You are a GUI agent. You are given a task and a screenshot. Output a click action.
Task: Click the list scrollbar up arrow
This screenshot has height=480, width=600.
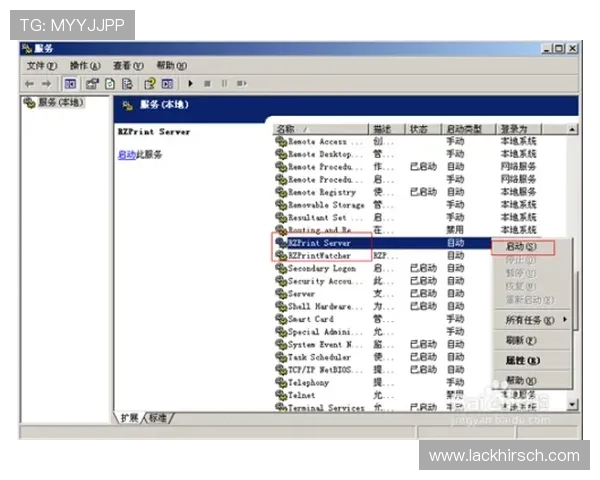pyautogui.click(x=572, y=129)
